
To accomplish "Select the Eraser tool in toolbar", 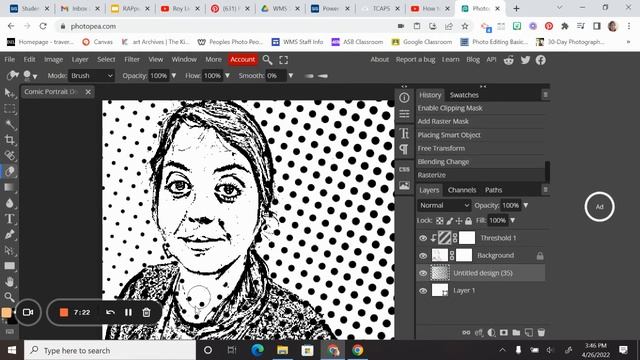I will point(9,171).
